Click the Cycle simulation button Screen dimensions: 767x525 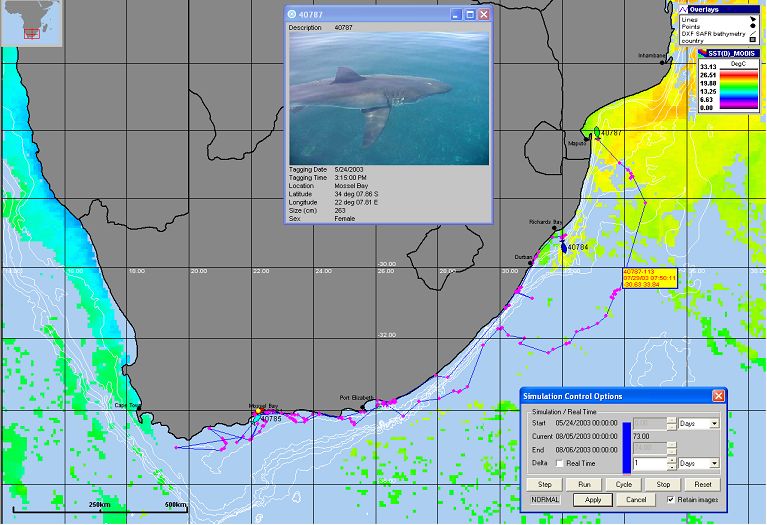click(x=621, y=483)
